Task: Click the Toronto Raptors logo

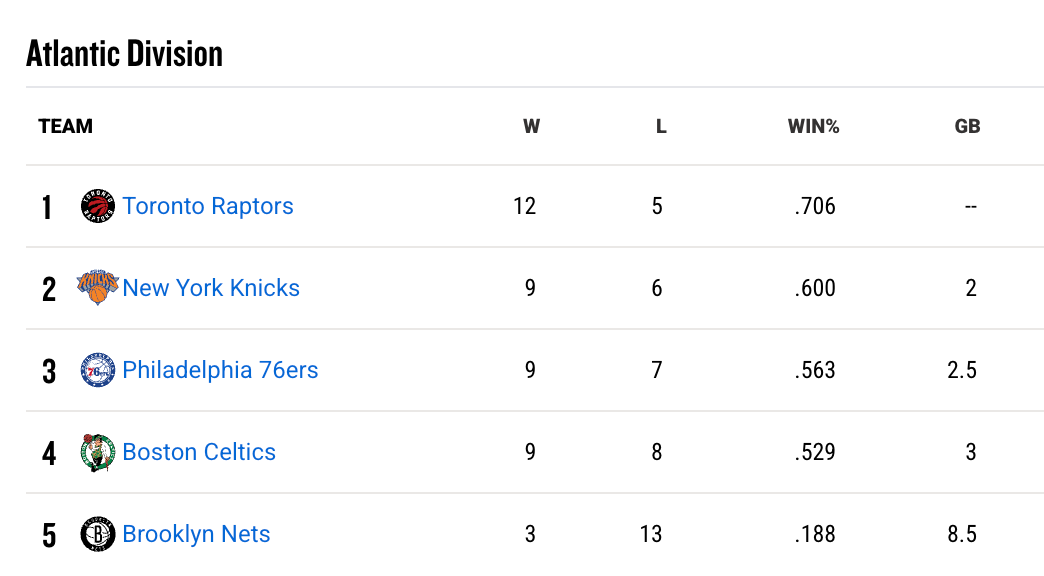Action: [99, 206]
